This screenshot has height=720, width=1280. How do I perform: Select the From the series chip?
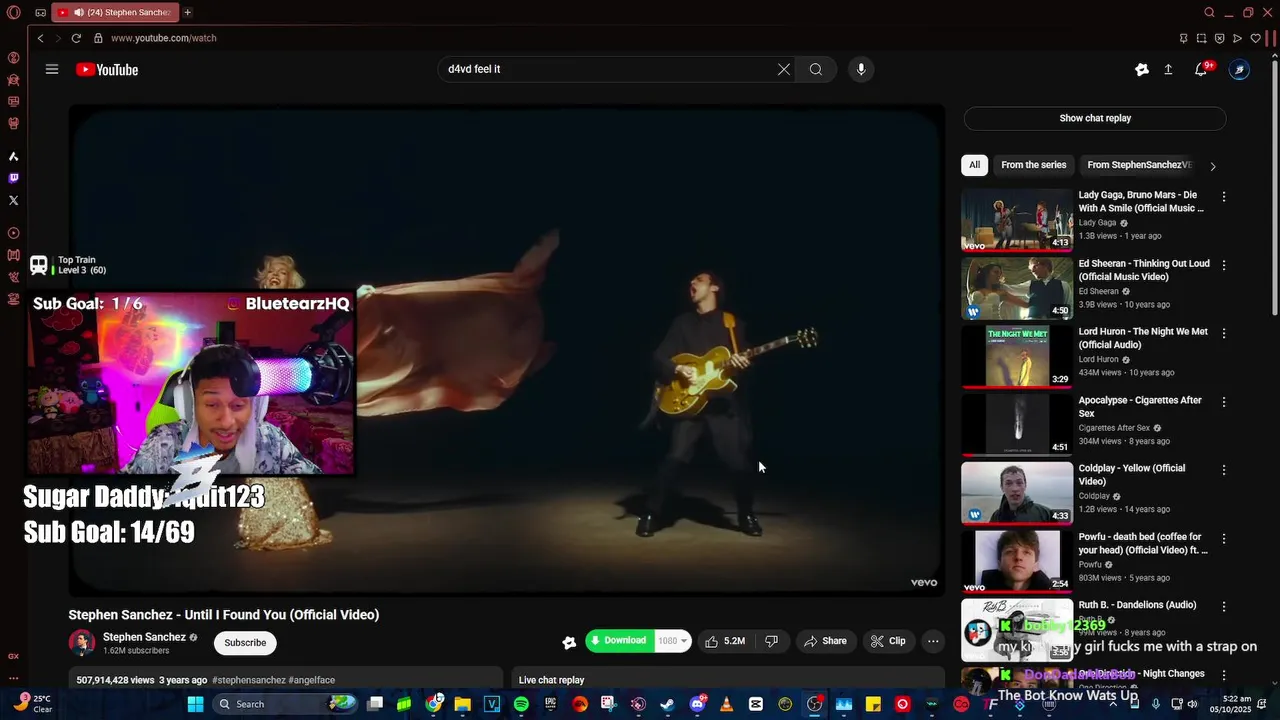pos(1033,165)
